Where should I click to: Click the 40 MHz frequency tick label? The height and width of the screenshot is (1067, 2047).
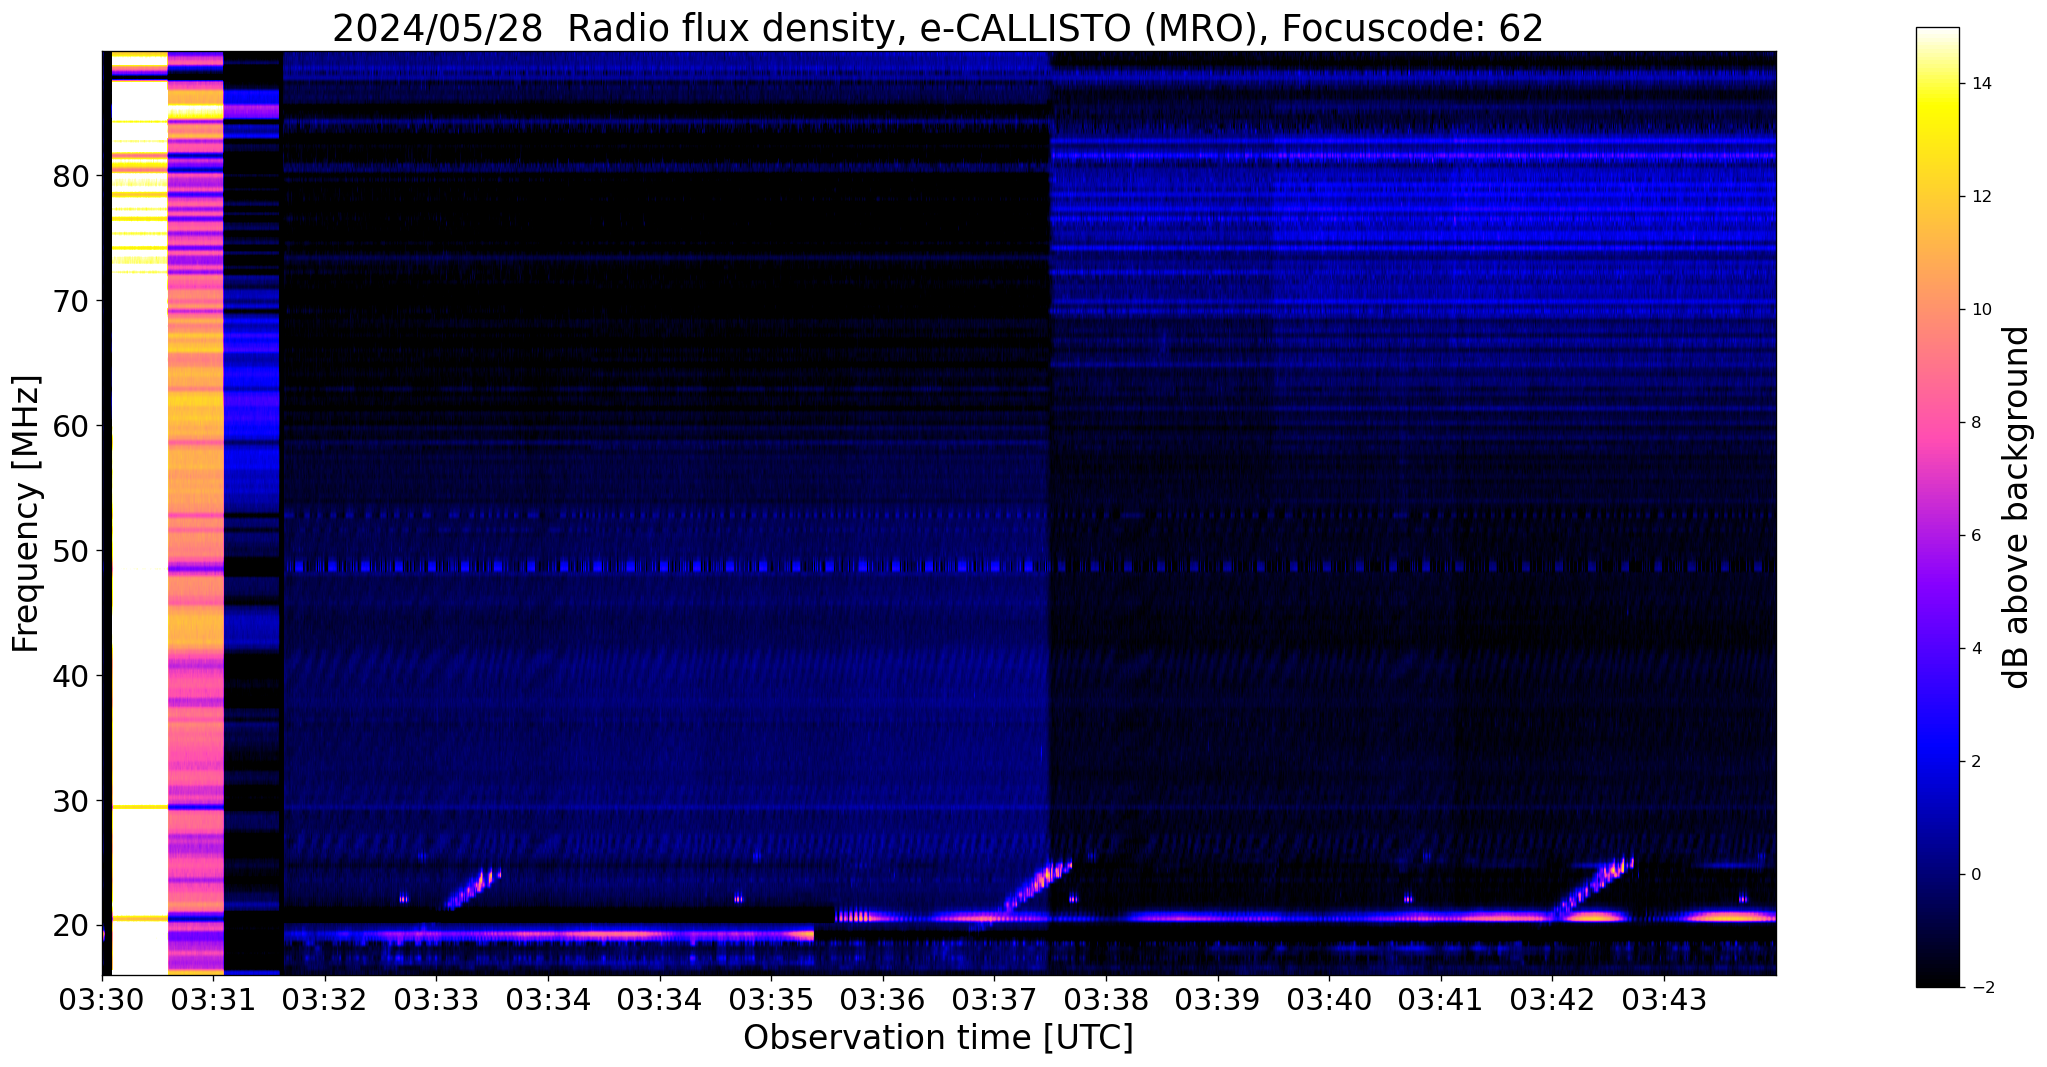(70, 676)
